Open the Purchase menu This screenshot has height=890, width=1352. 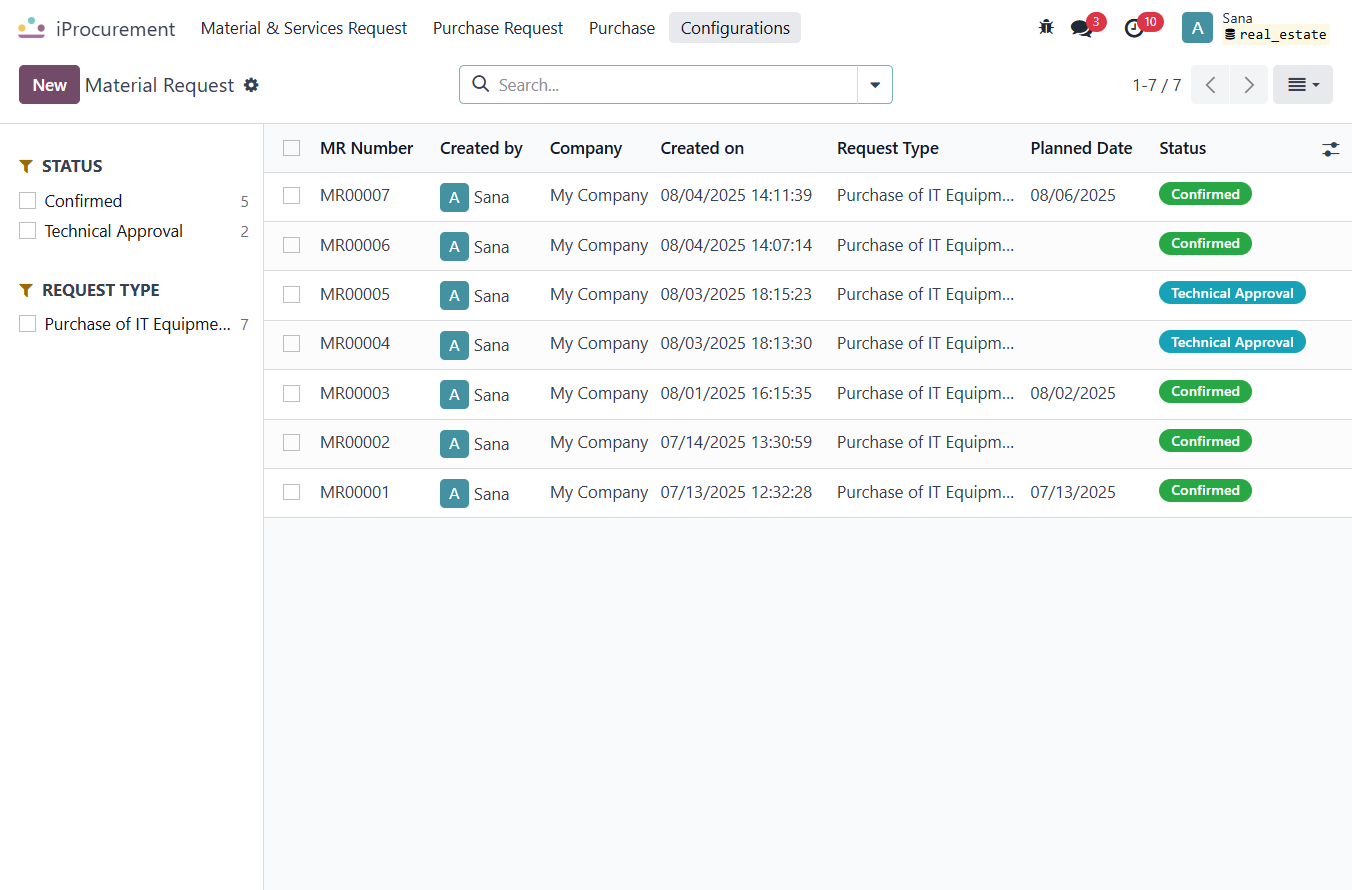pyautogui.click(x=622, y=28)
